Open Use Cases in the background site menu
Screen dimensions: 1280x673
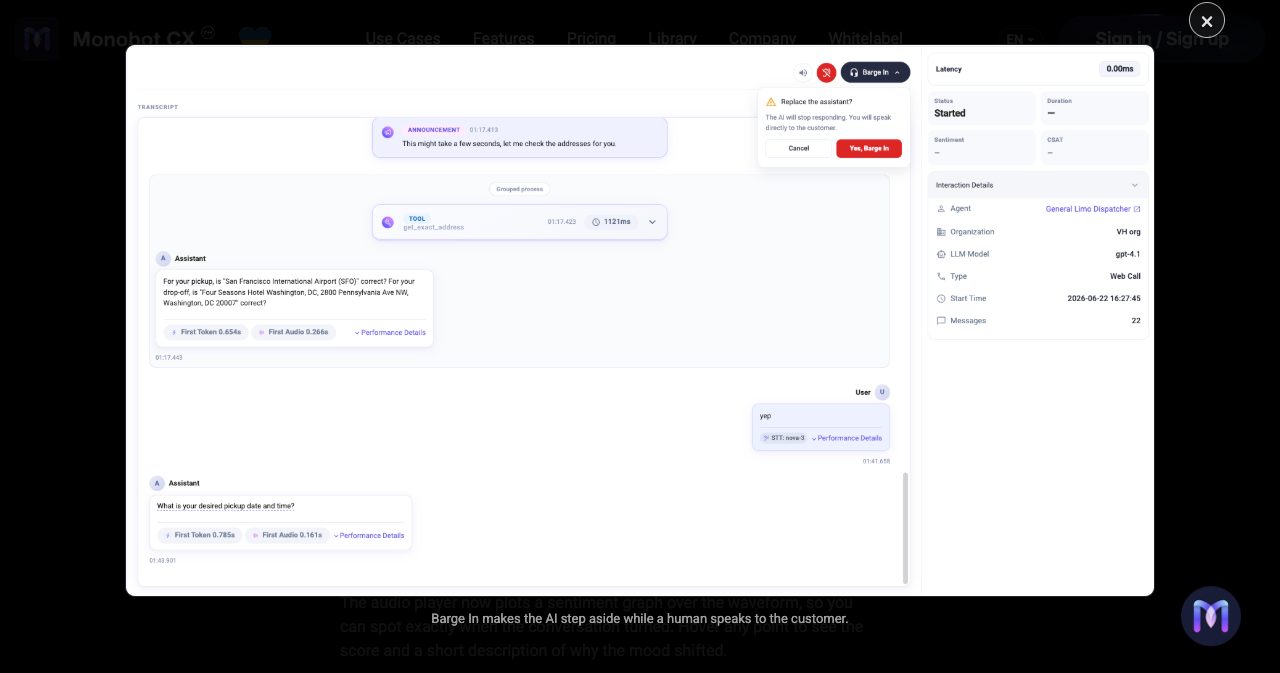pyautogui.click(x=403, y=39)
